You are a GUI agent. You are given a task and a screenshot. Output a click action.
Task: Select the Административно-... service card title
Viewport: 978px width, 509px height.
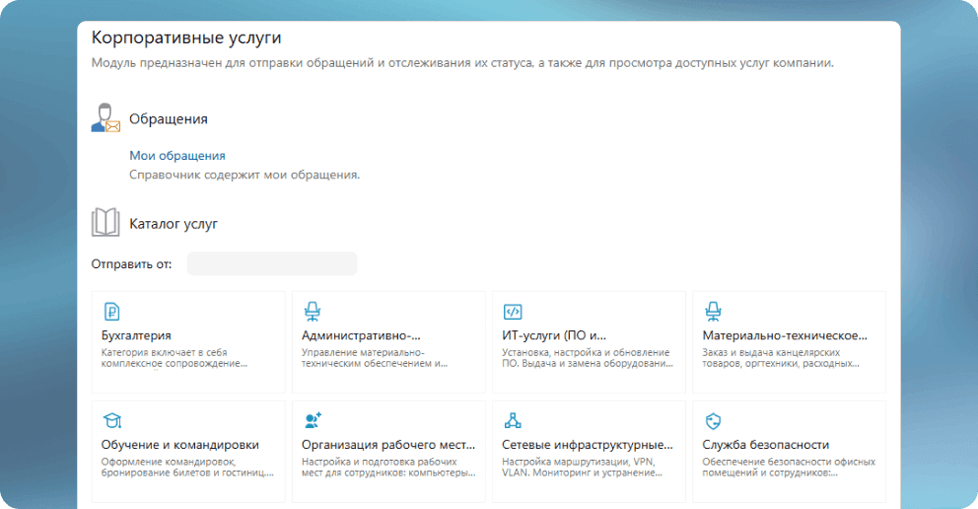pyautogui.click(x=361, y=336)
